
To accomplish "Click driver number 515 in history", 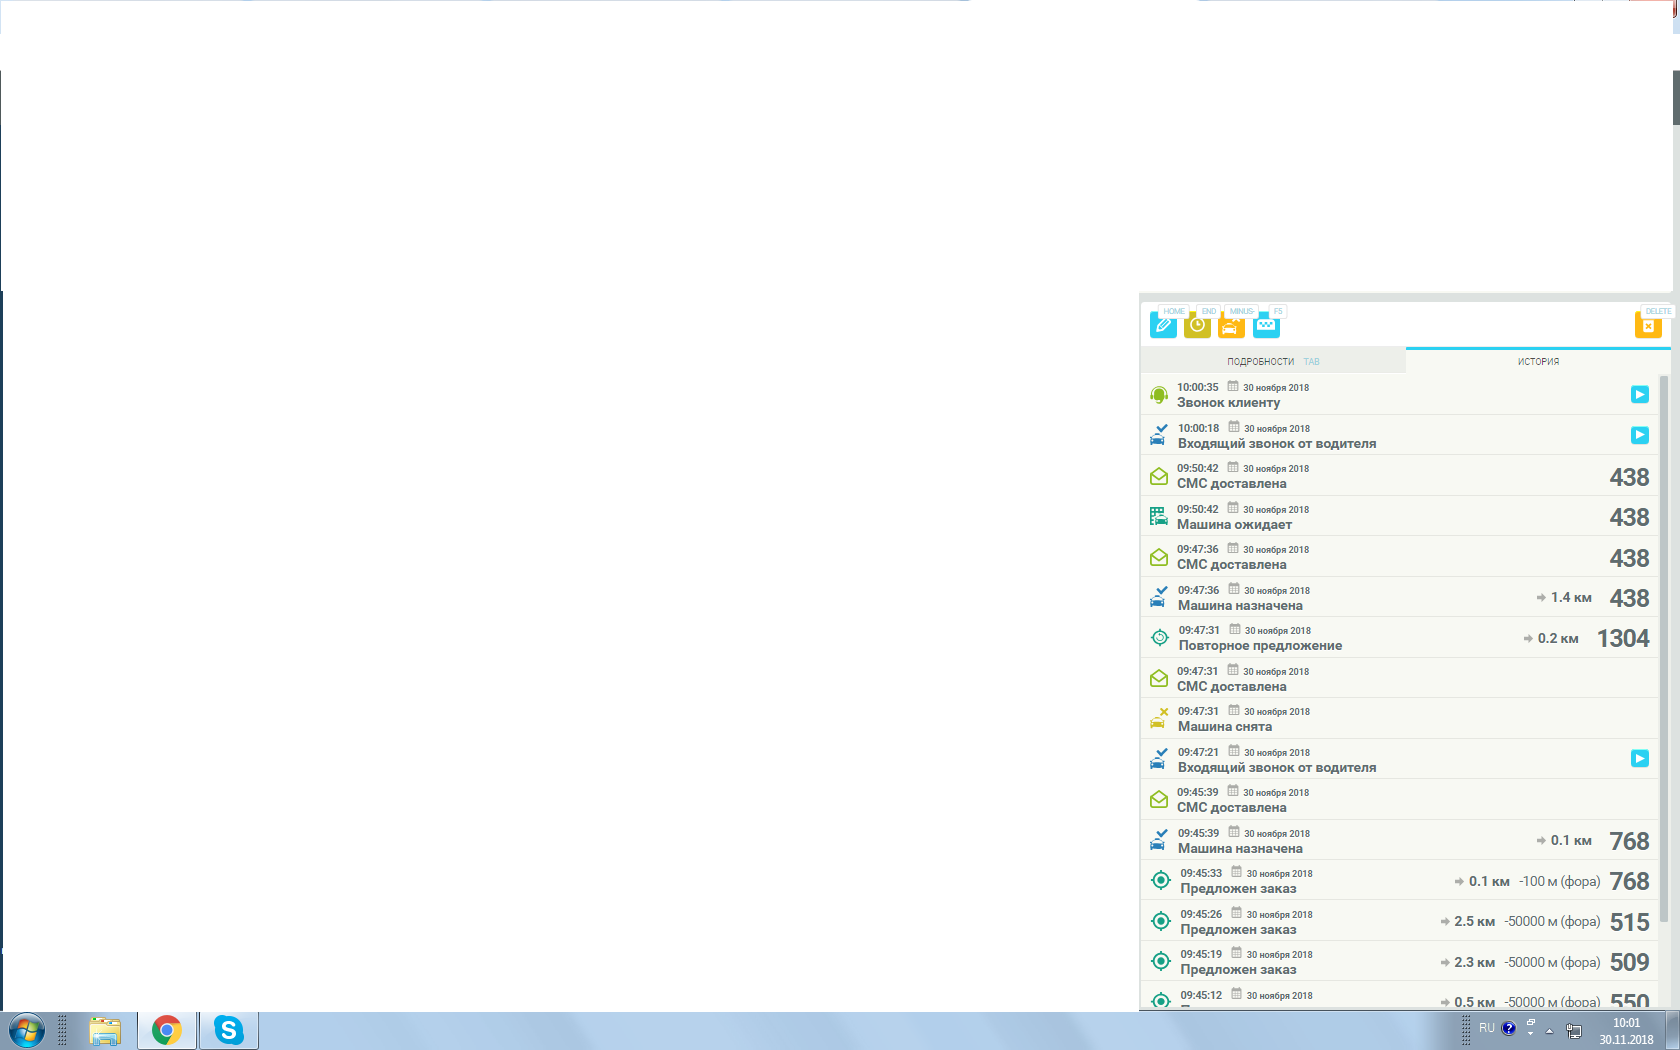I will pos(1629,922).
